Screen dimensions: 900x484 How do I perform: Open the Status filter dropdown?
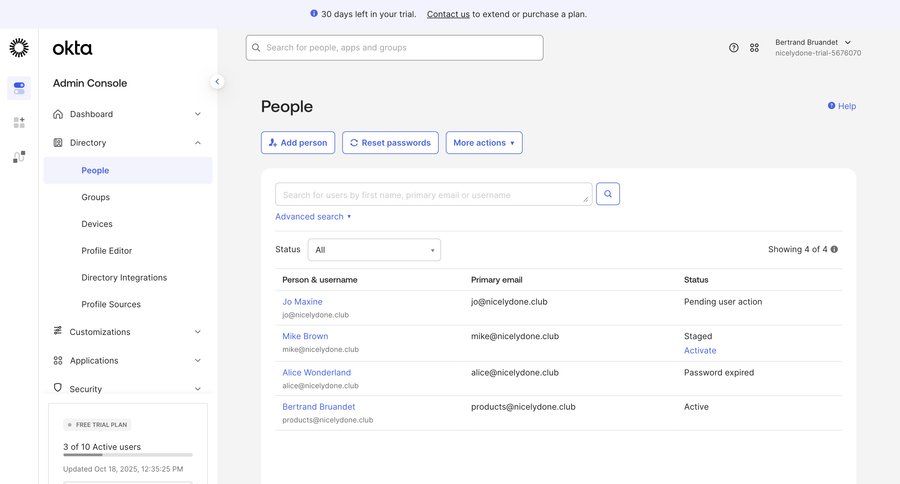coord(374,250)
